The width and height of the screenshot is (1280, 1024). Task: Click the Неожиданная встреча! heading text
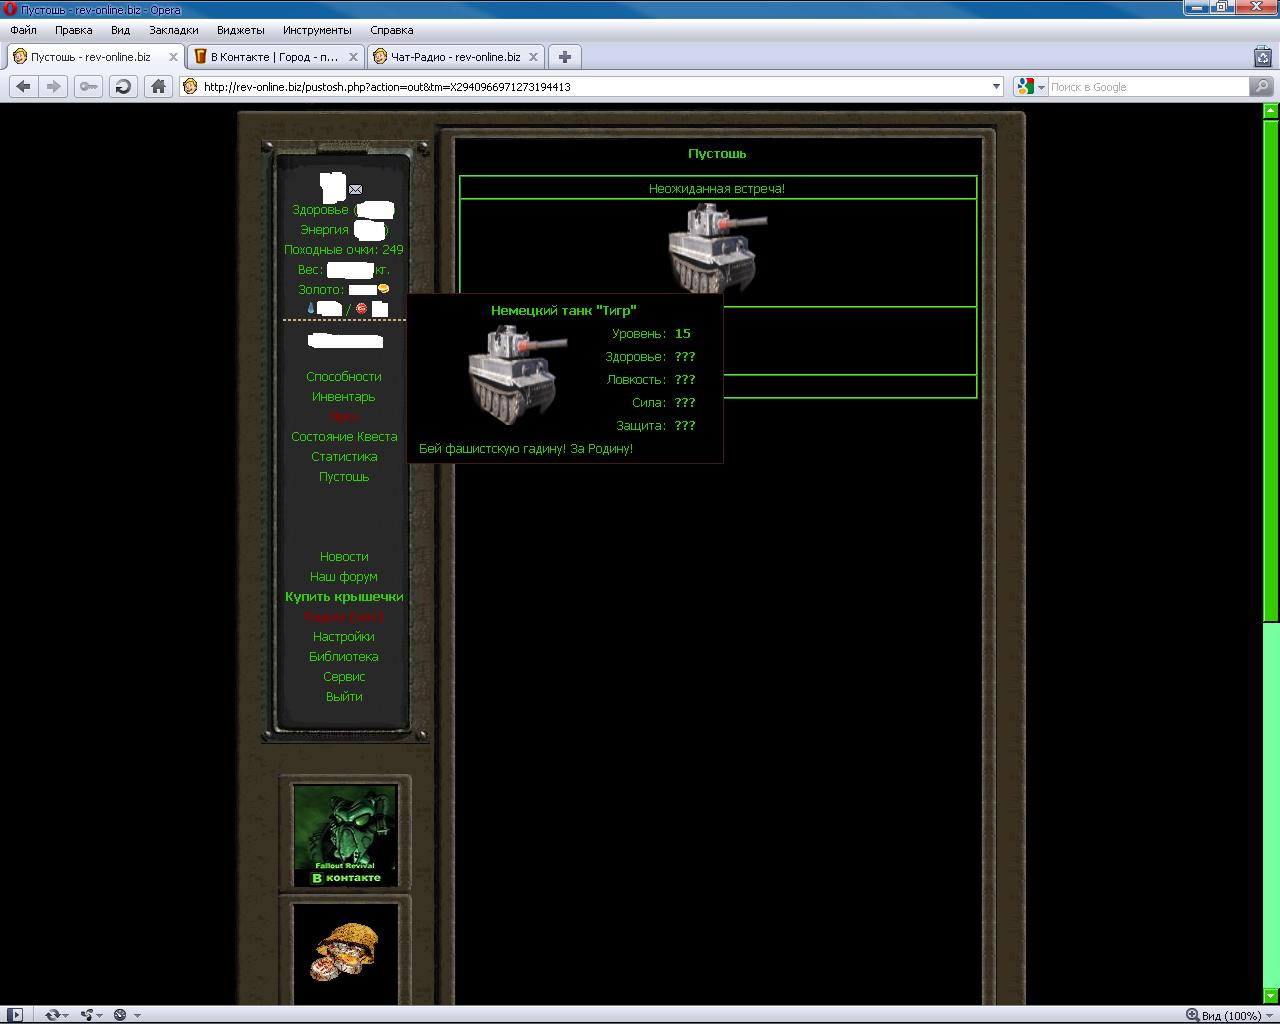pyautogui.click(x=717, y=189)
